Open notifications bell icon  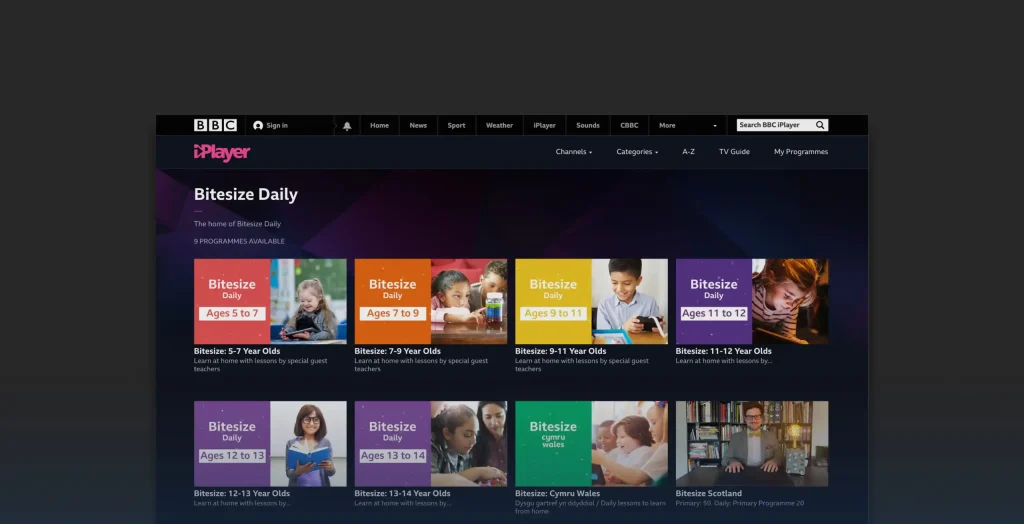pyautogui.click(x=347, y=126)
